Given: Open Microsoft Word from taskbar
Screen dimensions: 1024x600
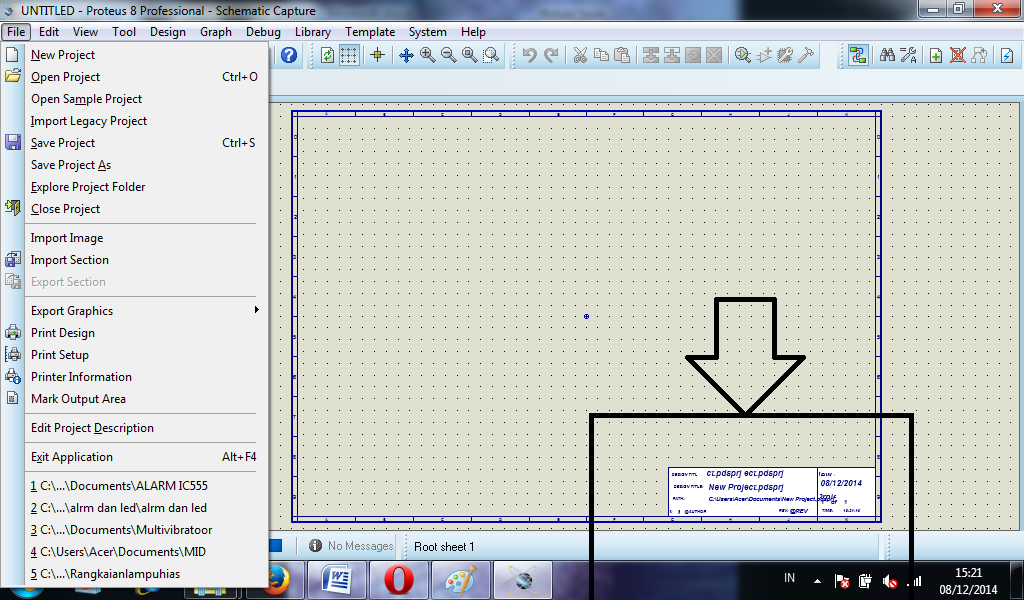Looking at the screenshot, I should (x=338, y=580).
